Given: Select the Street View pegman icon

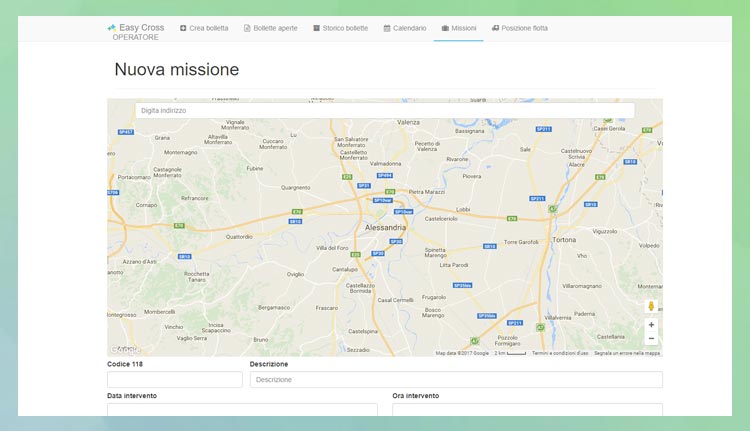Looking at the screenshot, I should tap(651, 306).
